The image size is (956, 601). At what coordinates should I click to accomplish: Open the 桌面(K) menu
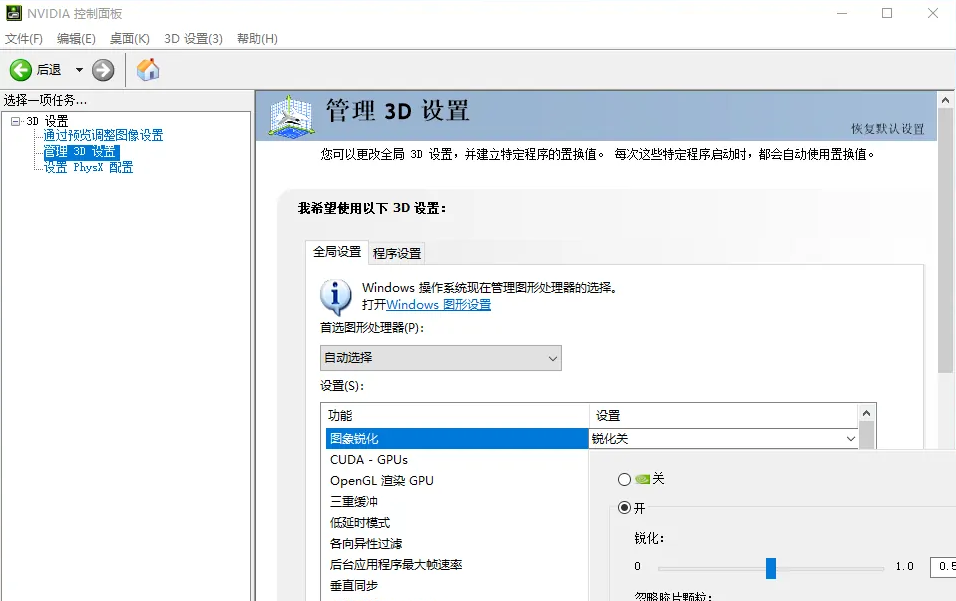(x=129, y=38)
